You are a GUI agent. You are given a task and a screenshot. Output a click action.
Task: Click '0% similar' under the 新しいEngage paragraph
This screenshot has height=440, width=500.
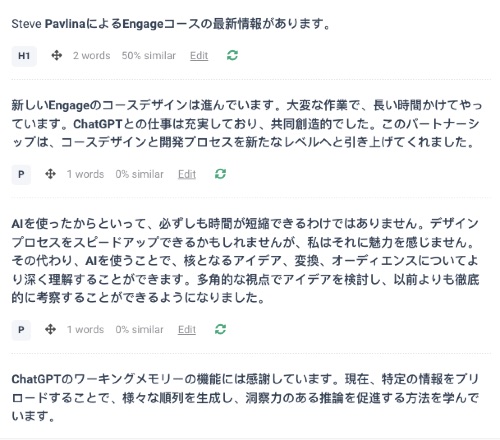point(139,174)
